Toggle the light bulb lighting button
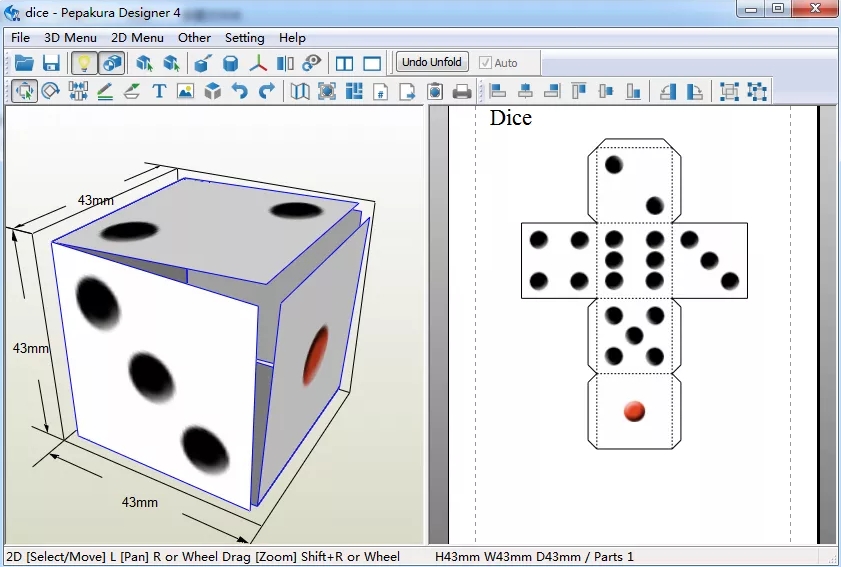 [x=84, y=63]
